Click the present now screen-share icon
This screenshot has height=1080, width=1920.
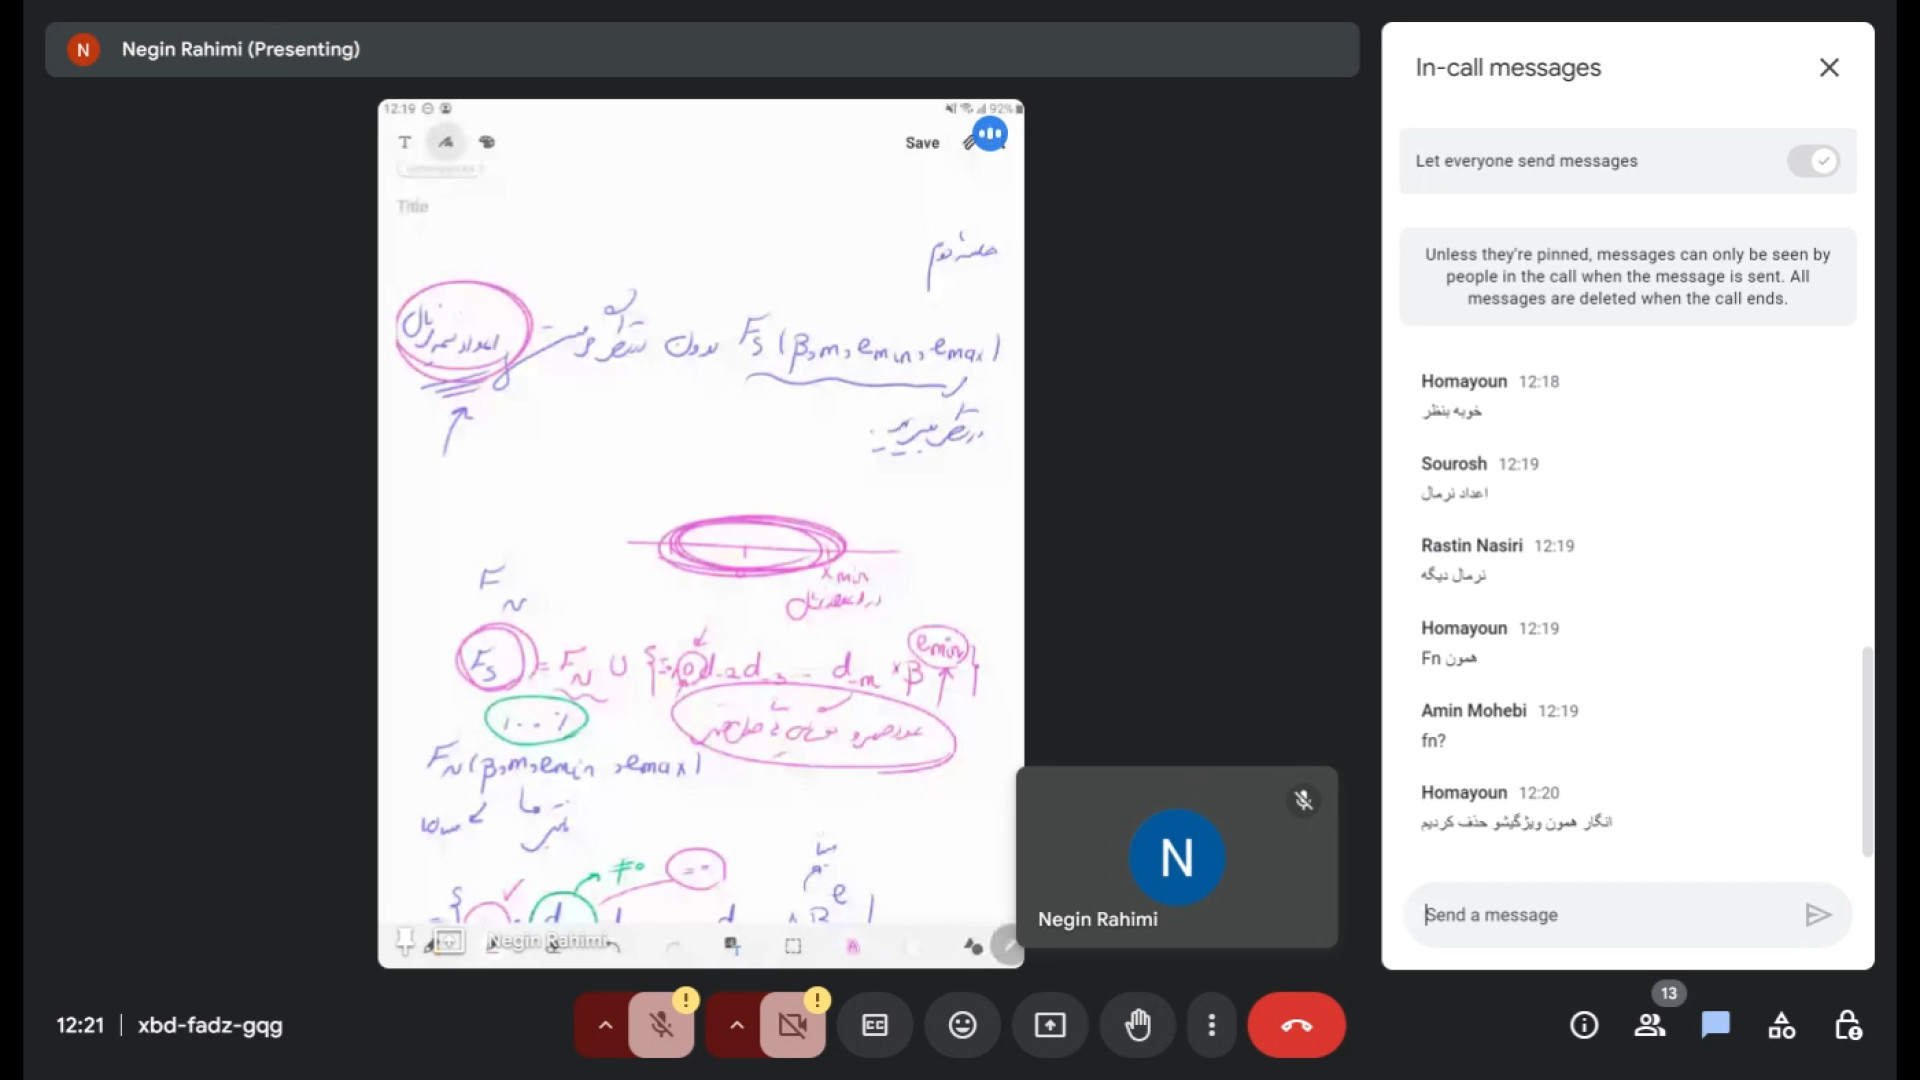click(1050, 1025)
